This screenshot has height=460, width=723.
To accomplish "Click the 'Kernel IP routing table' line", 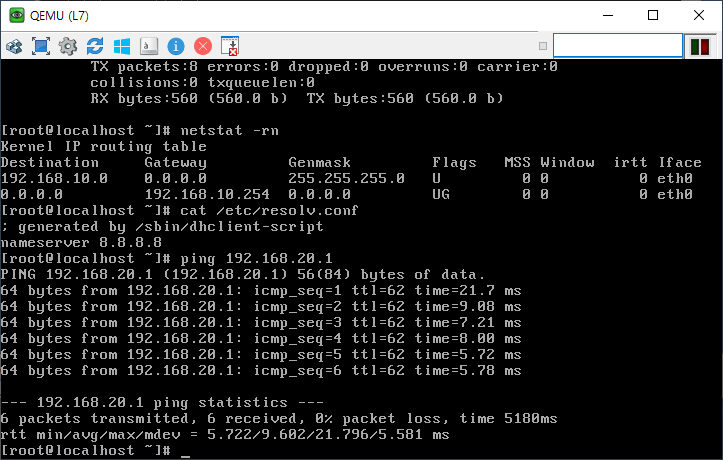I will pyautogui.click(x=103, y=147).
